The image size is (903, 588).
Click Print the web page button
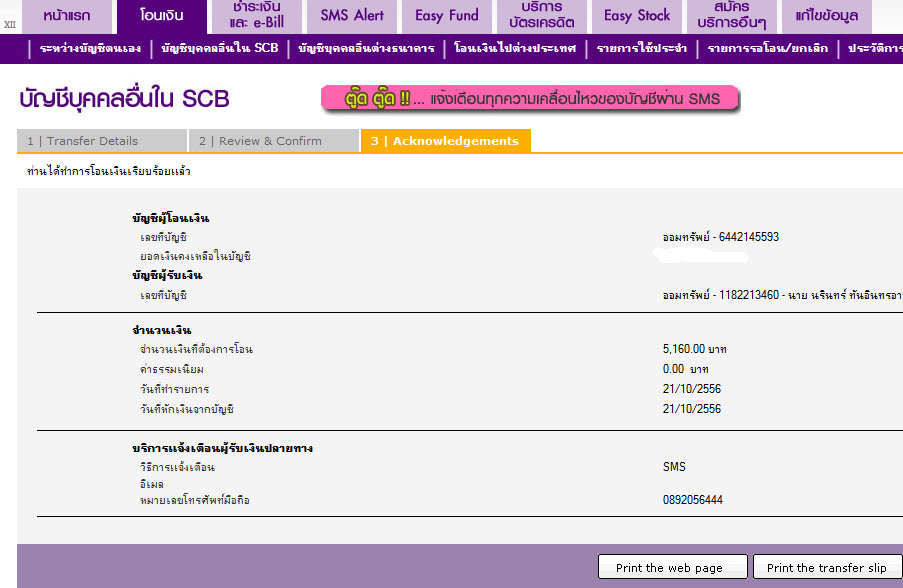(673, 567)
